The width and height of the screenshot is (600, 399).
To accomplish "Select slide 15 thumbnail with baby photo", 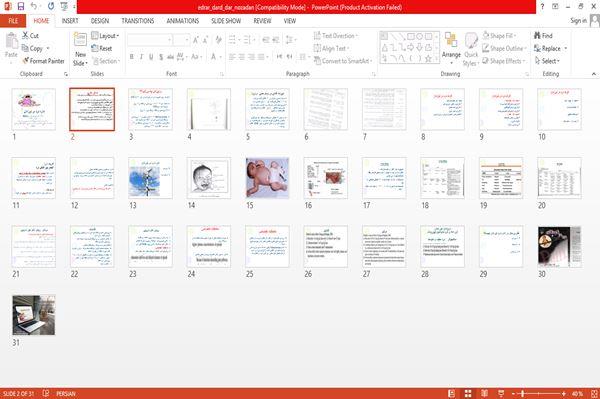I will pyautogui.click(x=267, y=178).
